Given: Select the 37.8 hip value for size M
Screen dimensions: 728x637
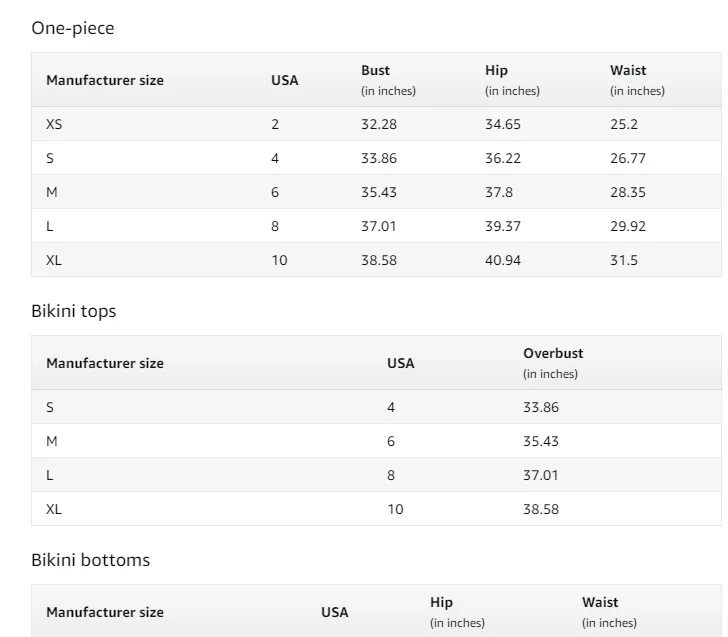Looking at the screenshot, I should (x=499, y=192).
